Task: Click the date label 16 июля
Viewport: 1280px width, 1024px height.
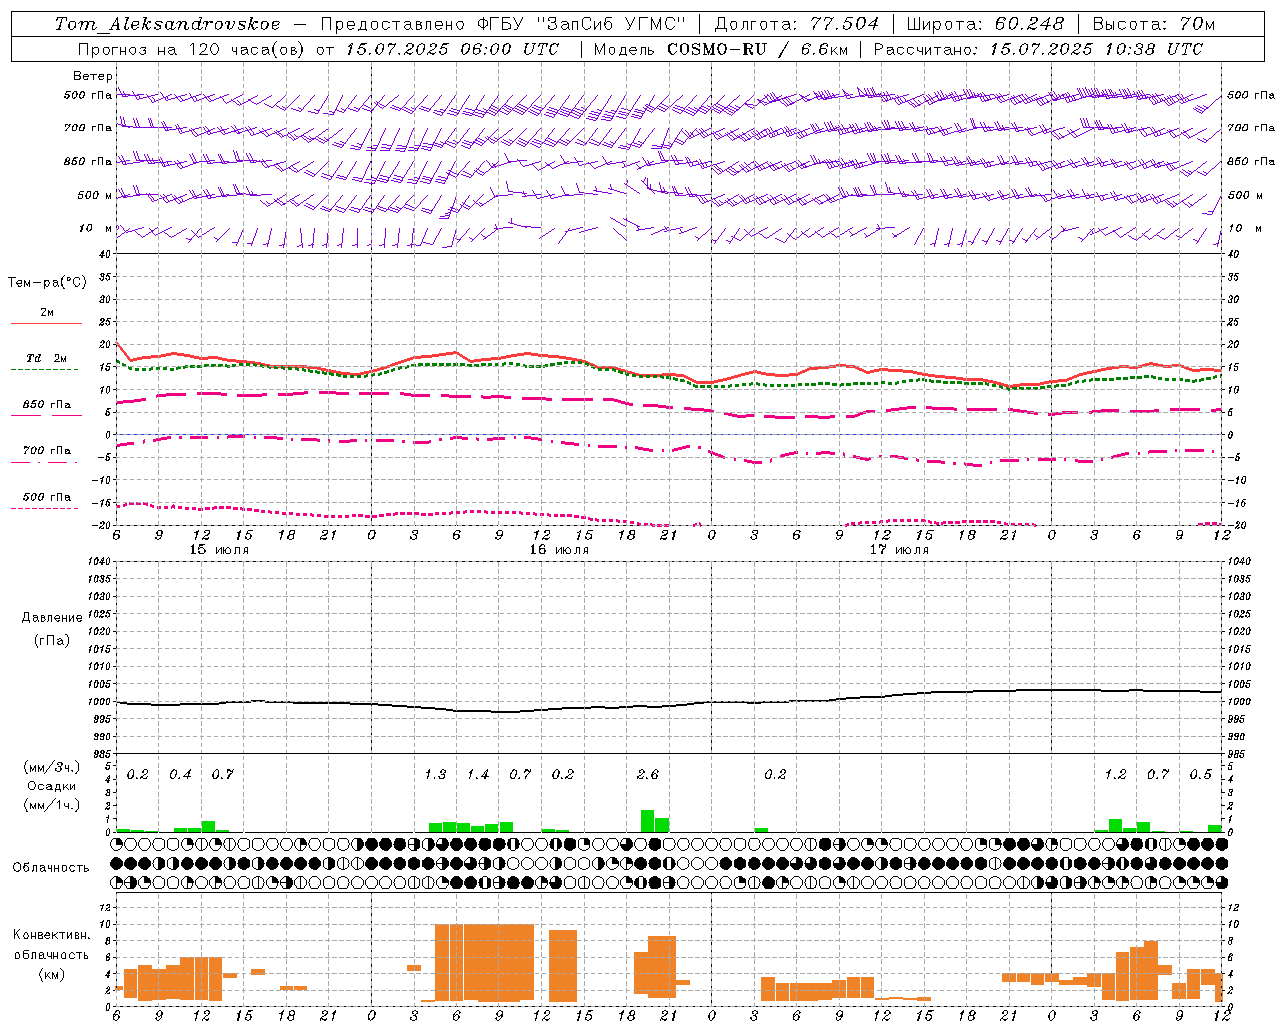Action: pyautogui.click(x=559, y=550)
